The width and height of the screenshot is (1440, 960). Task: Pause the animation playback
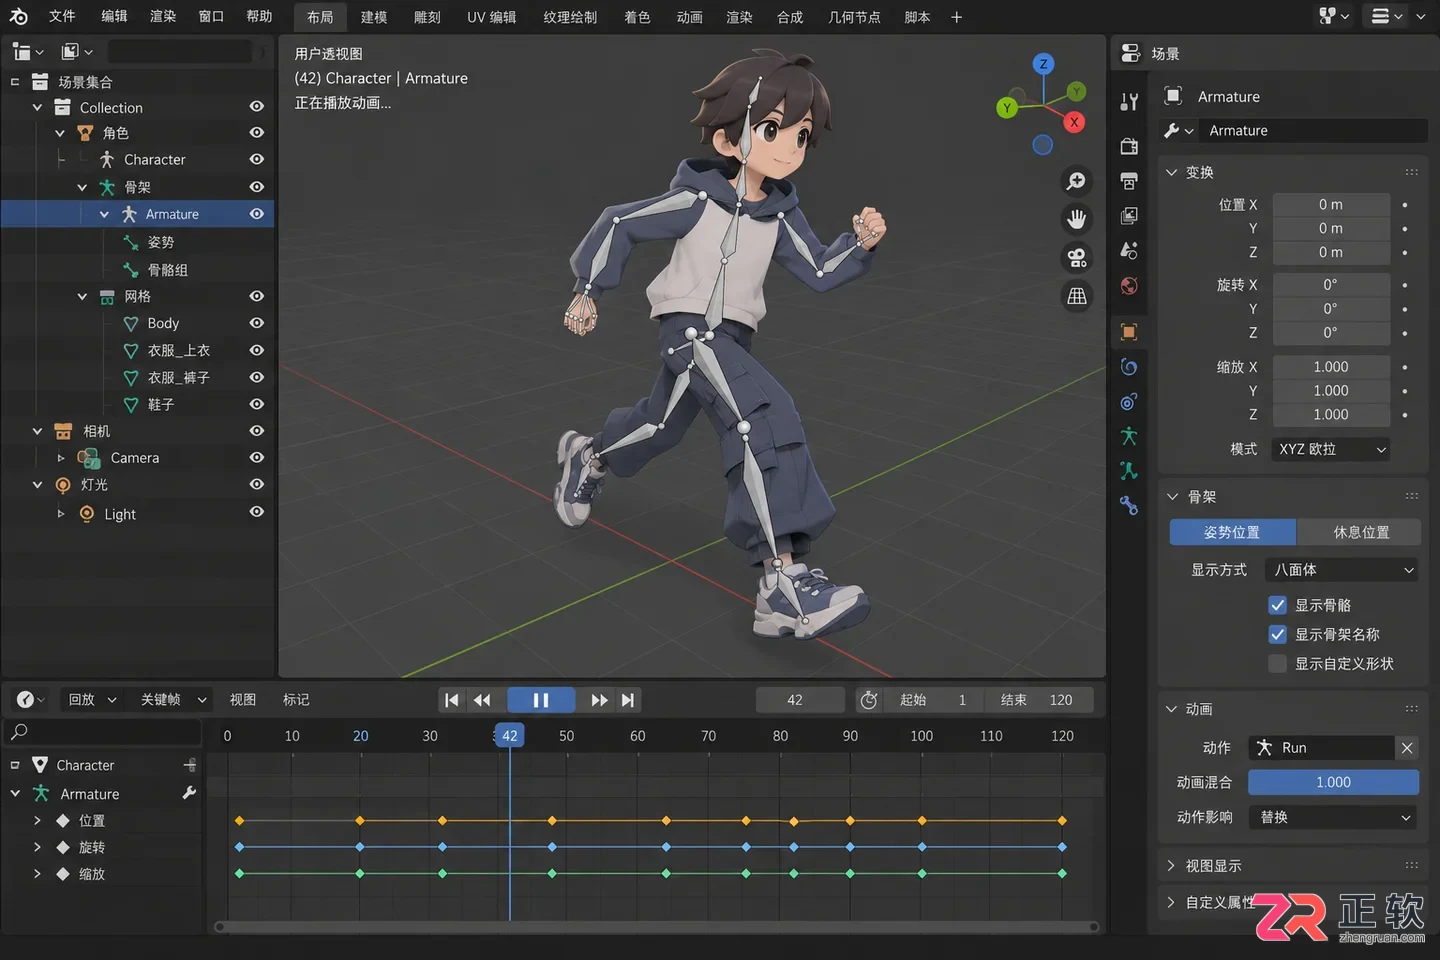point(541,700)
